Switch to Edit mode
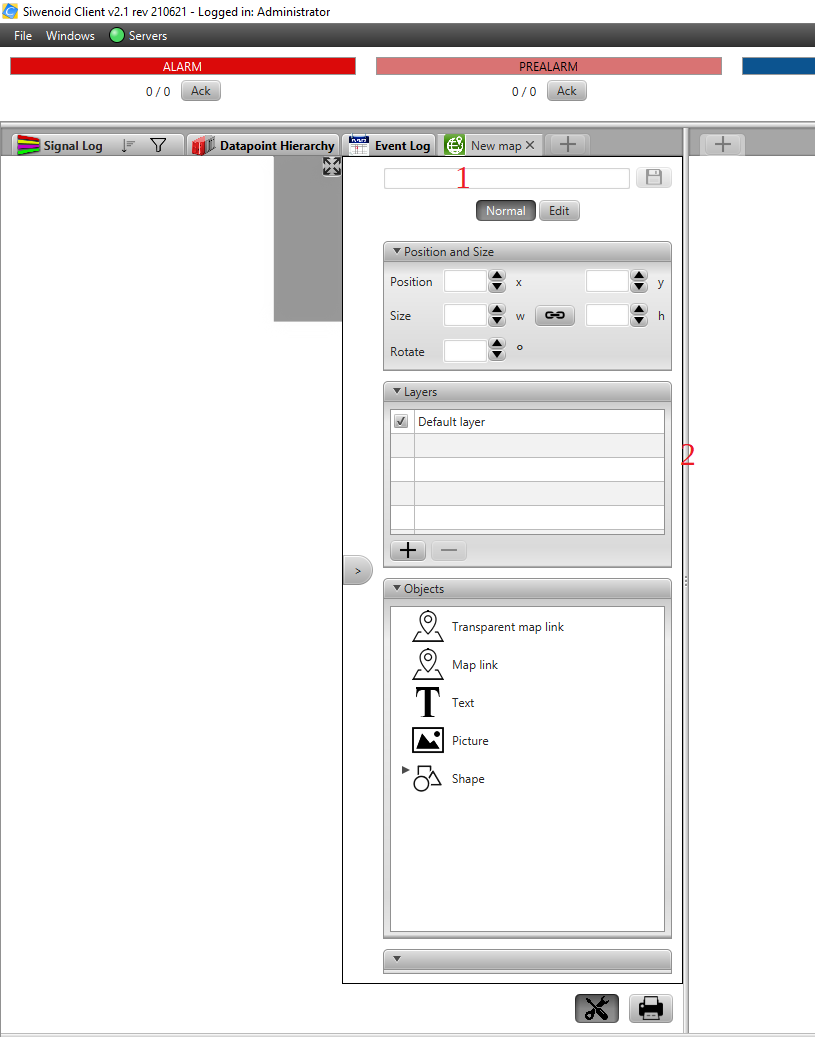This screenshot has height=1037, width=815. point(559,211)
